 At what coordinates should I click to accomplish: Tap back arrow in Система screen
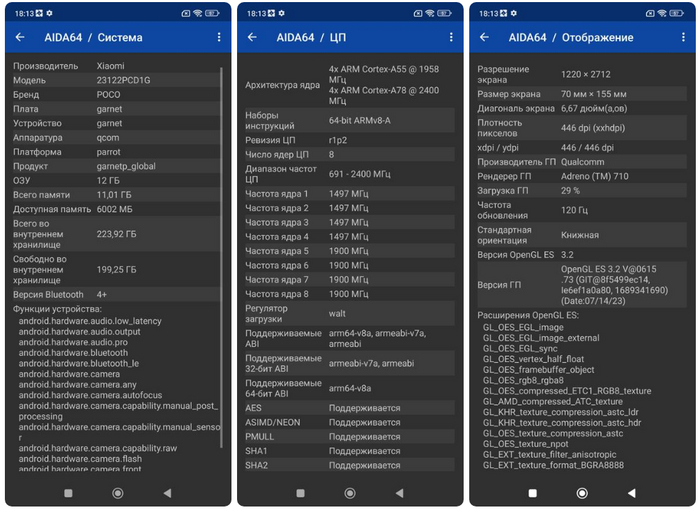point(20,37)
